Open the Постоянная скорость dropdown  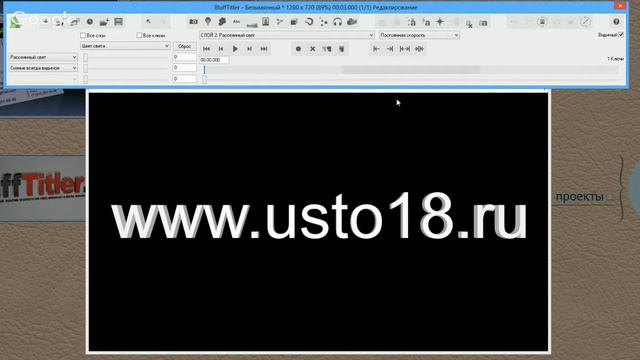[419, 35]
